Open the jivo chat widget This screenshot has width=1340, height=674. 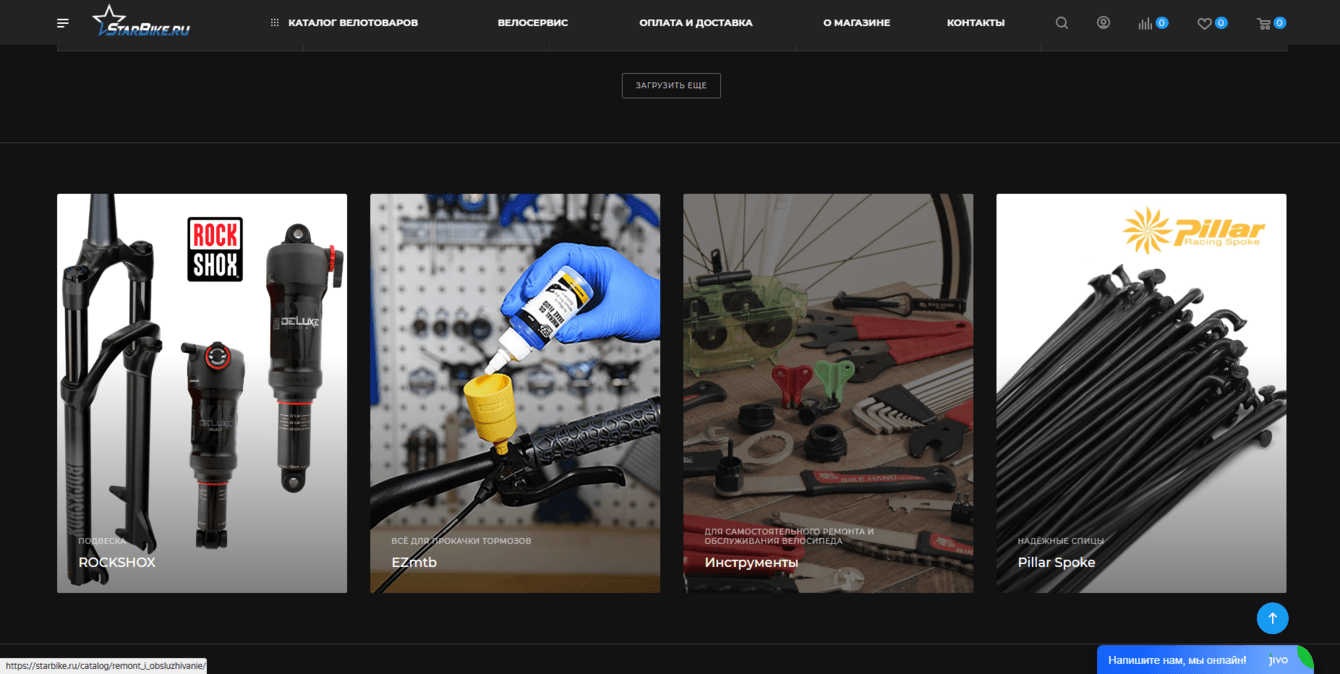click(x=1205, y=660)
